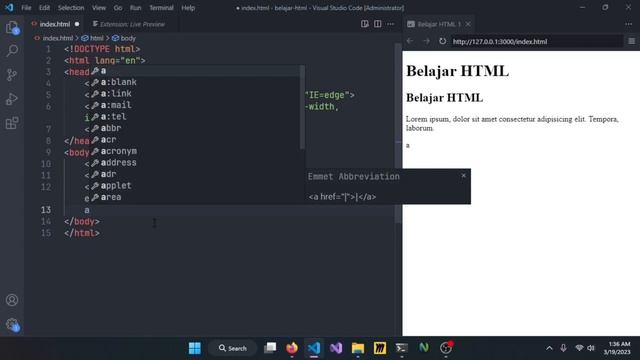Go back in Live Preview browser
The height and width of the screenshot is (360, 640).
410,41
